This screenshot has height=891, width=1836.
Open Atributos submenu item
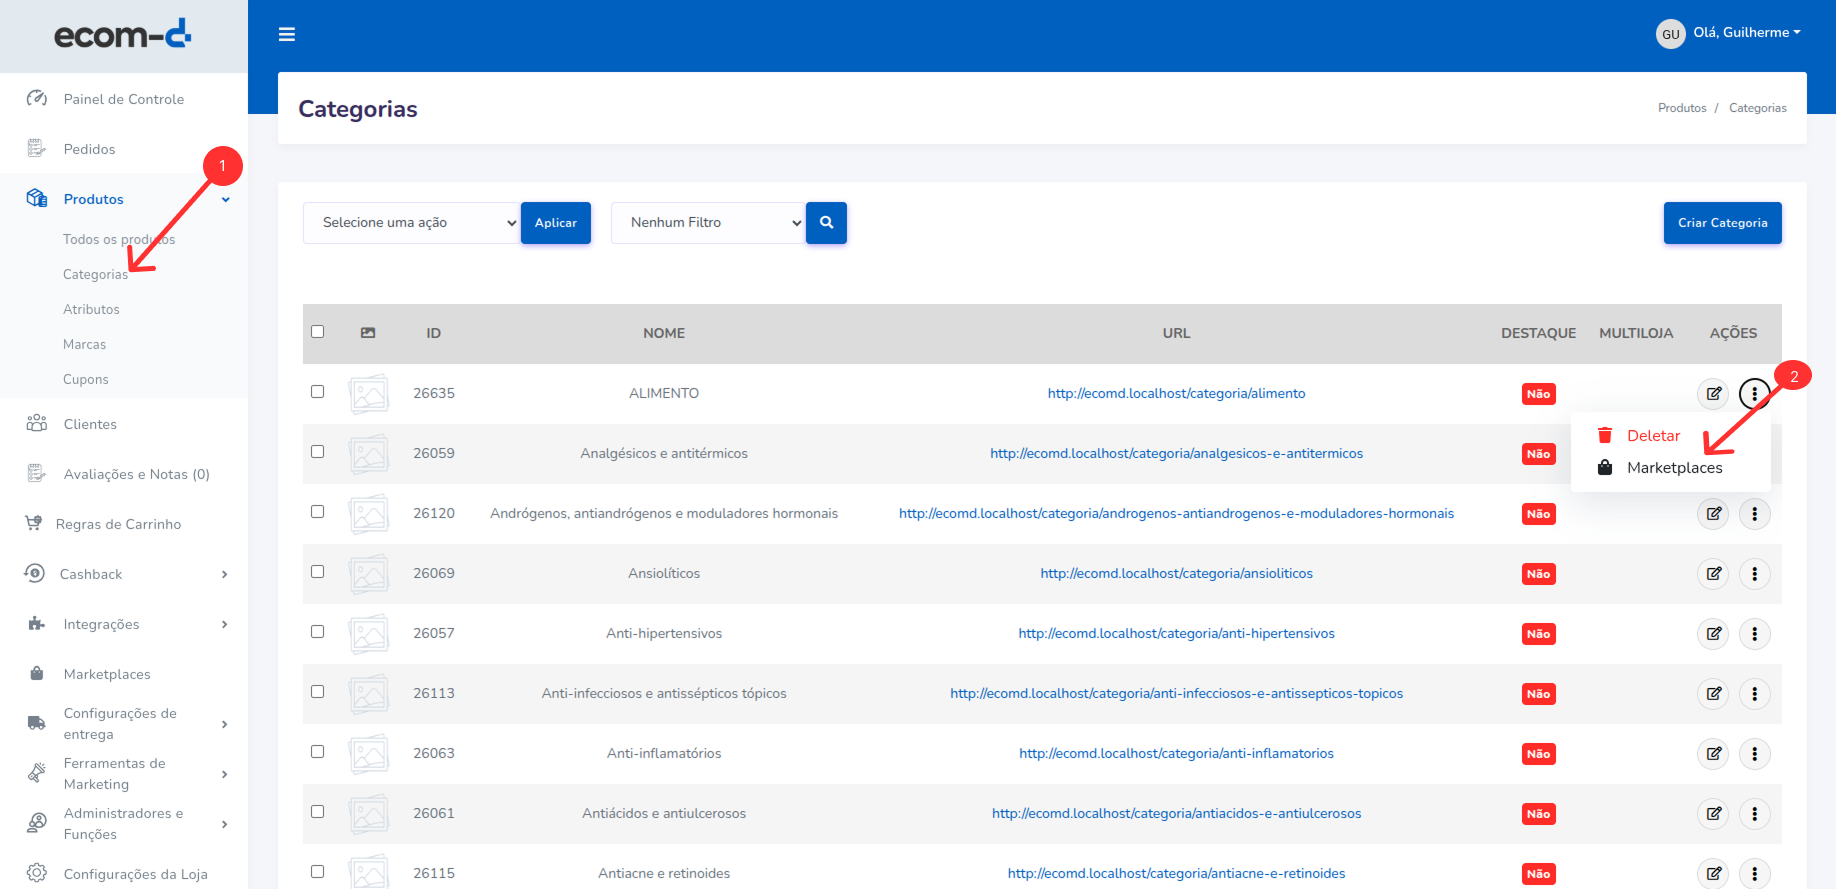91,309
